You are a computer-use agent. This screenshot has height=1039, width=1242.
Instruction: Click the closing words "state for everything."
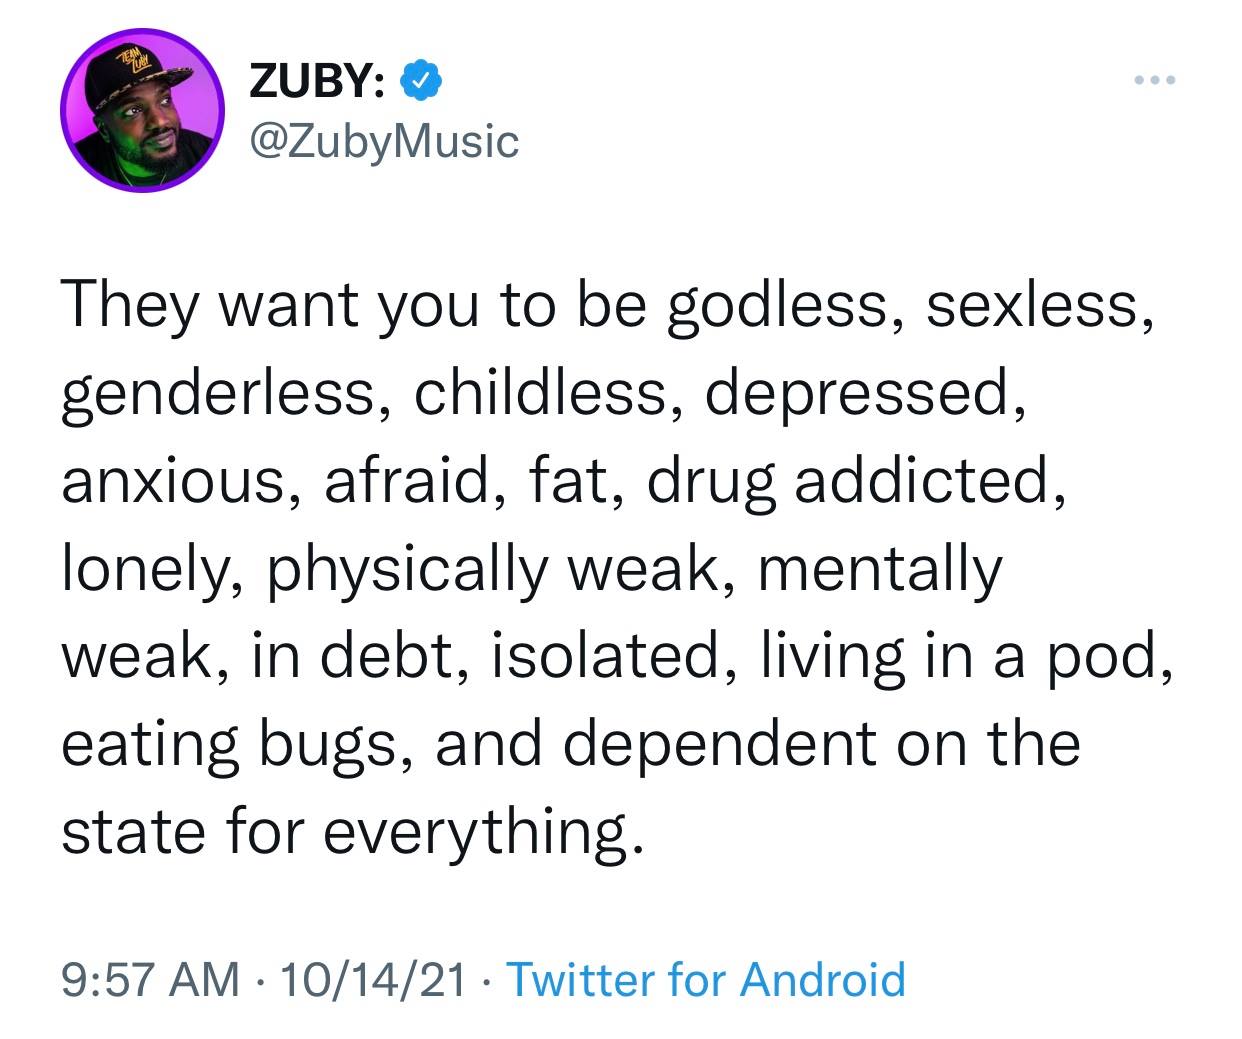click(x=350, y=833)
